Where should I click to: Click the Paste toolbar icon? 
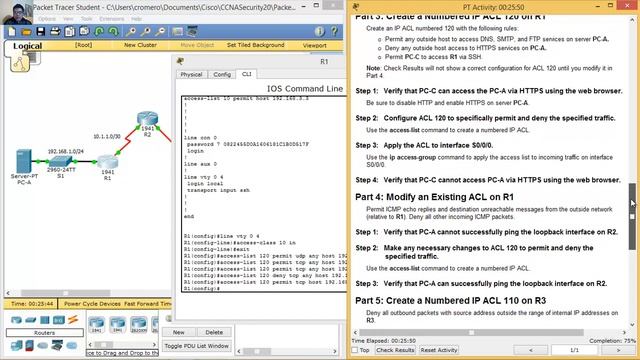[x=84, y=31]
